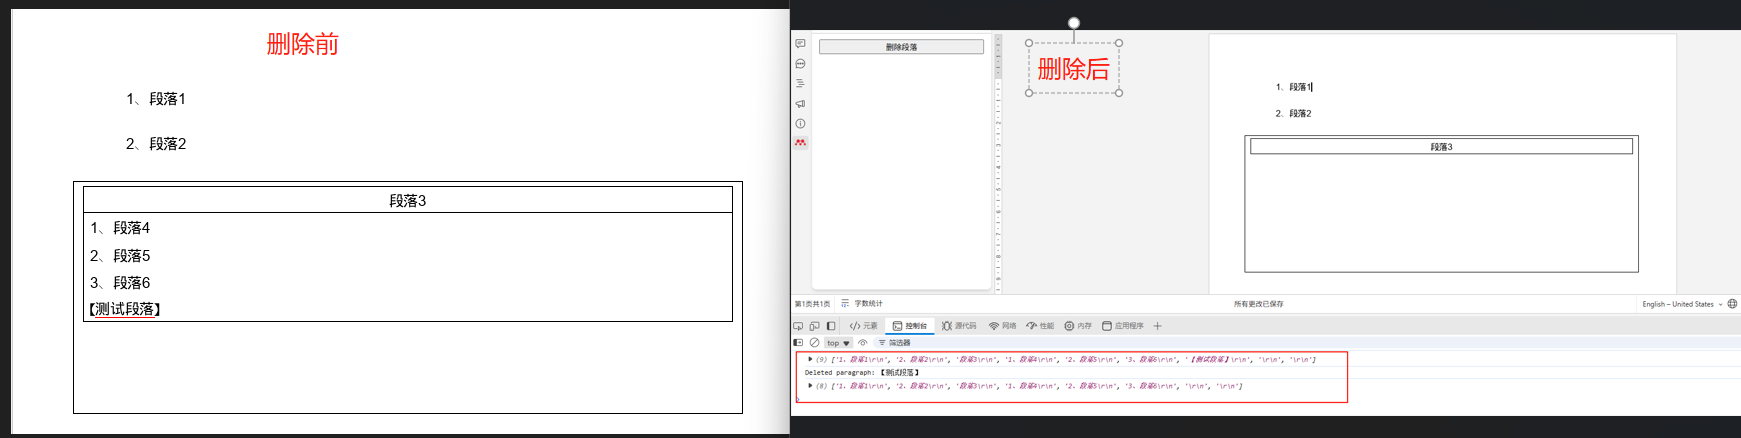Click the megaphone feedback icon in sidebar
1741x438 pixels.
pyautogui.click(x=800, y=103)
